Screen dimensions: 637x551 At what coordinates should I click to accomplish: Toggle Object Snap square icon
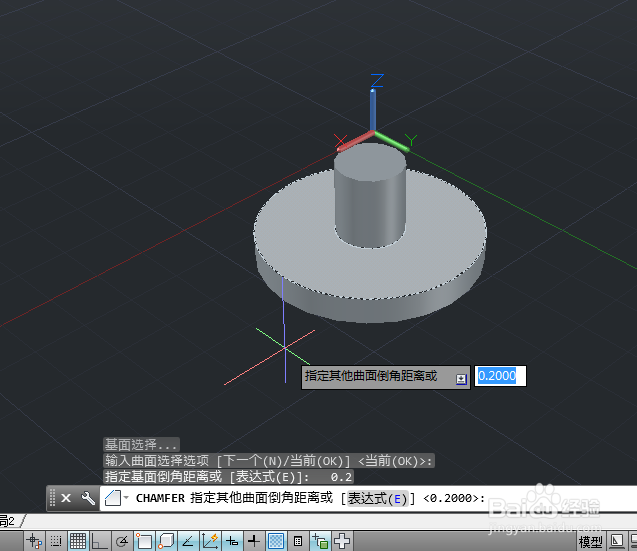point(143,541)
